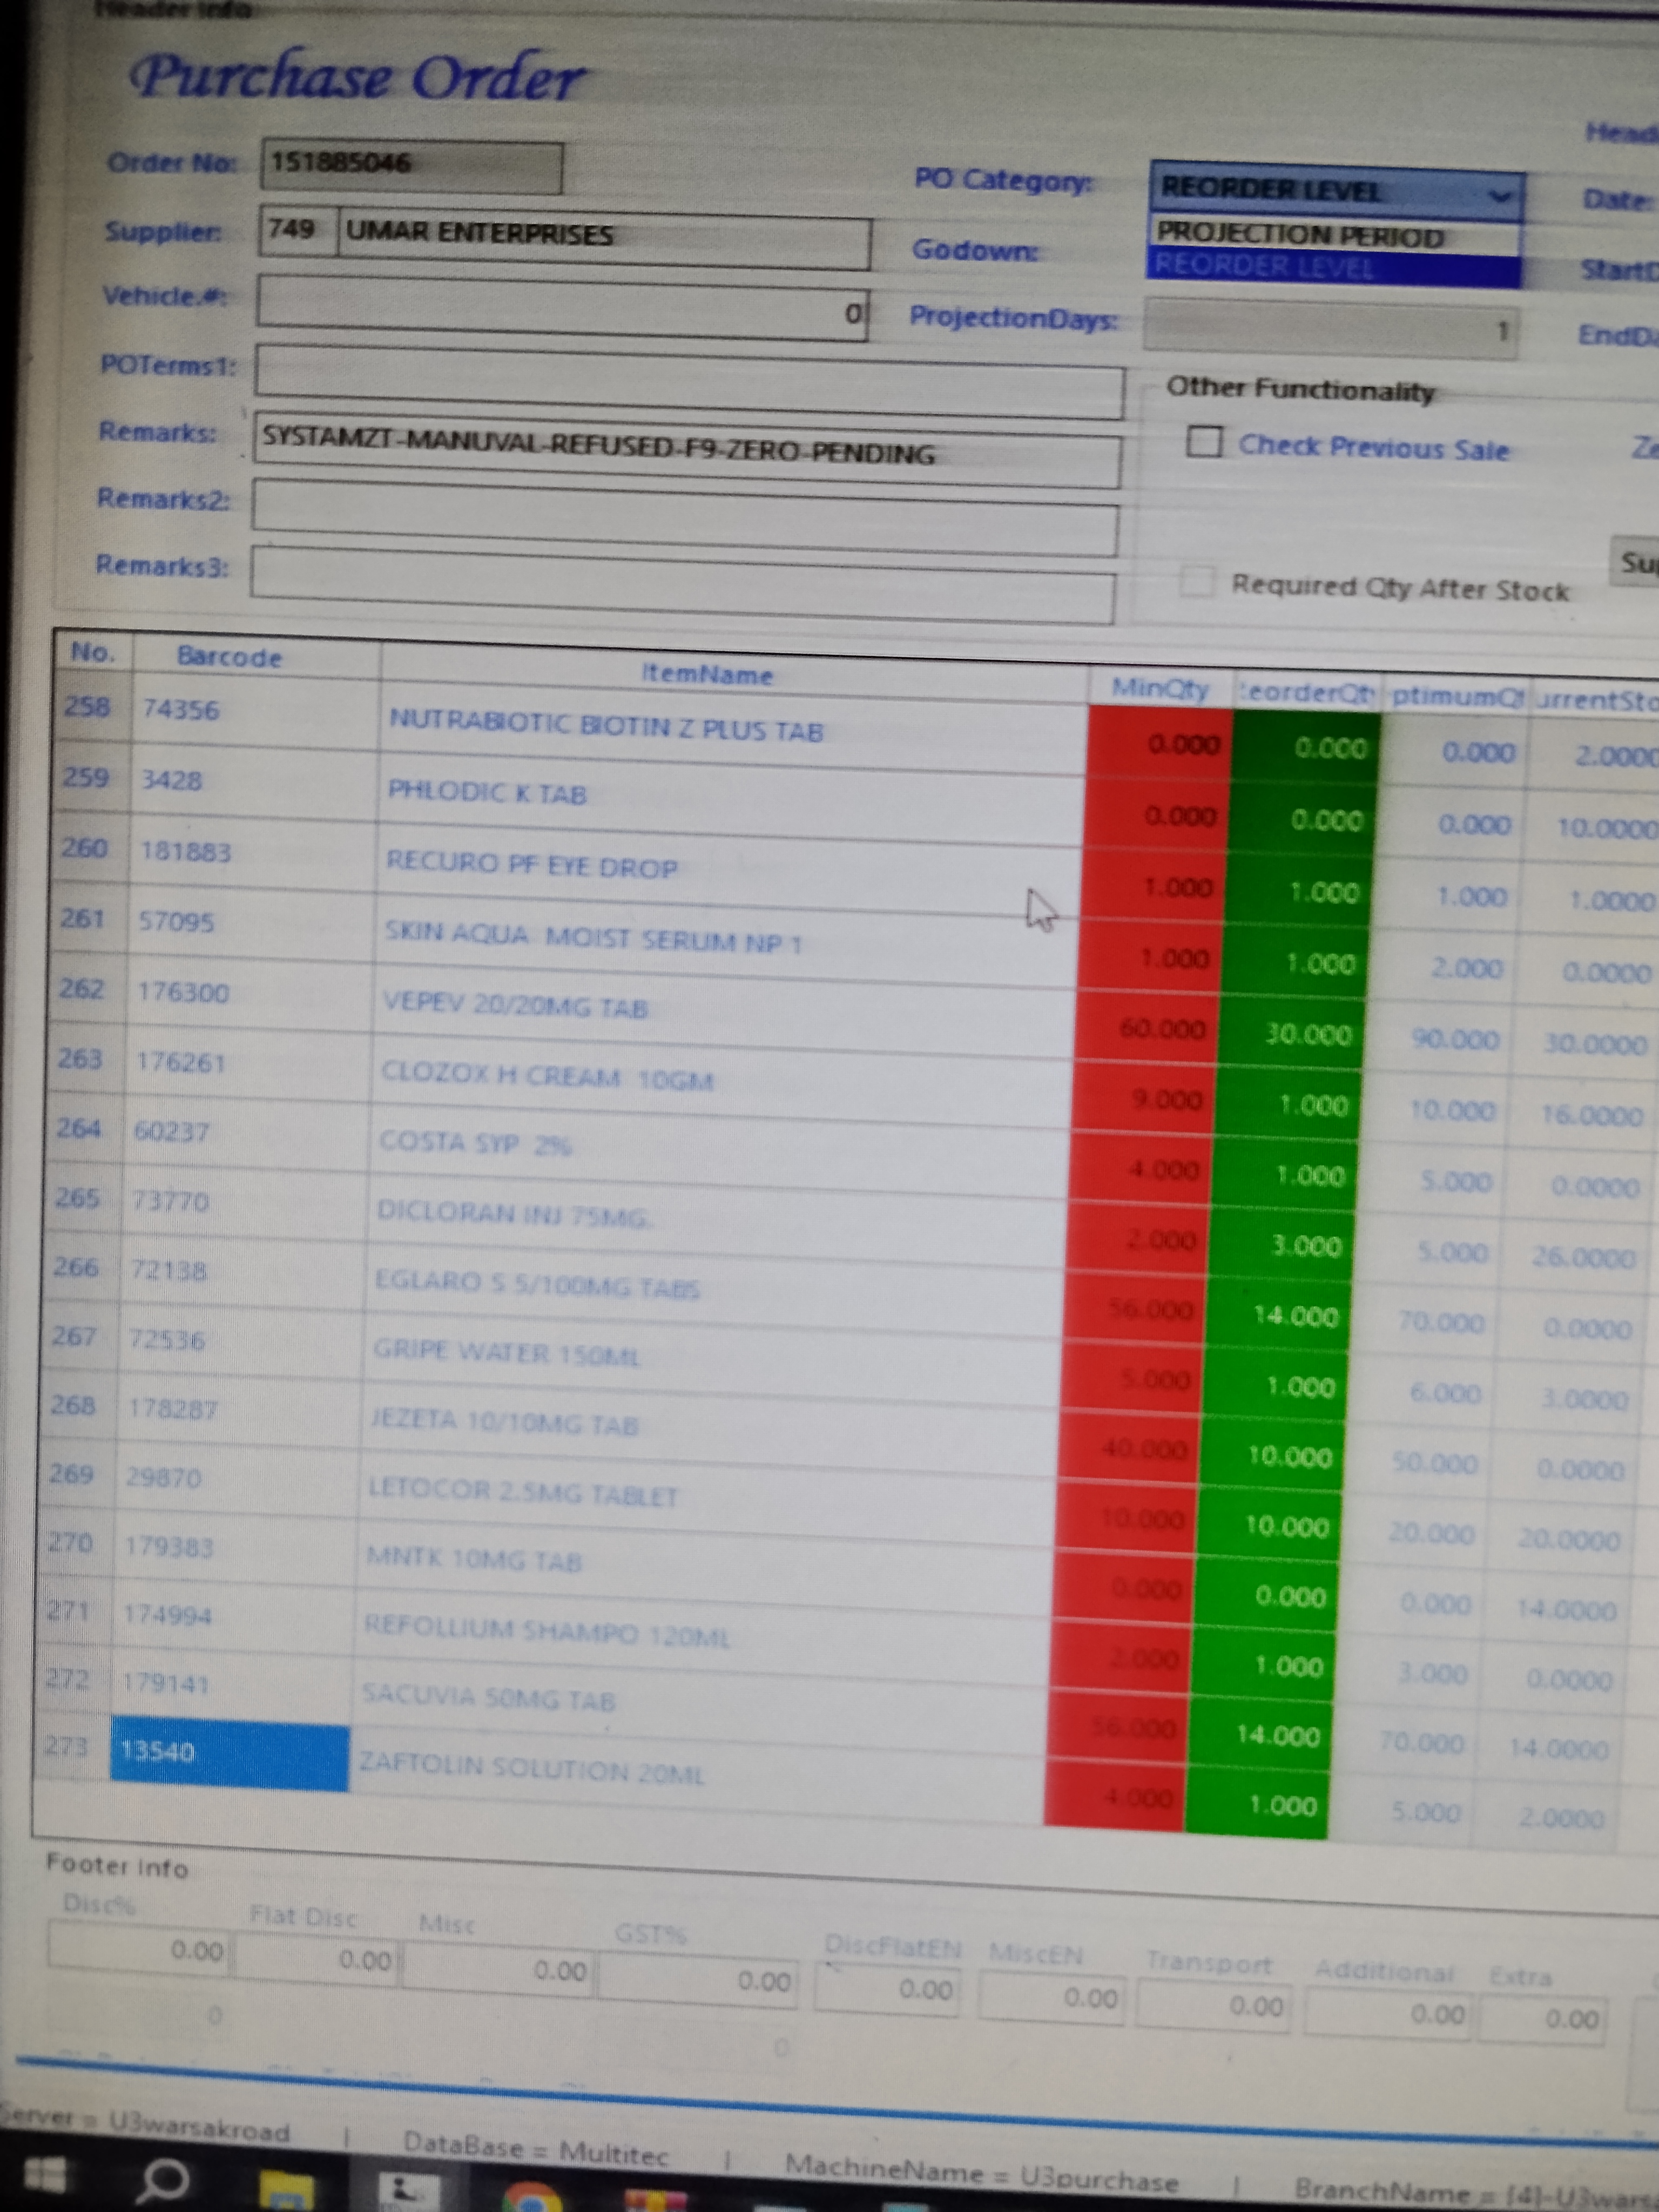
Task: Click the Disc% footer field
Action: pyautogui.click(x=140, y=1949)
